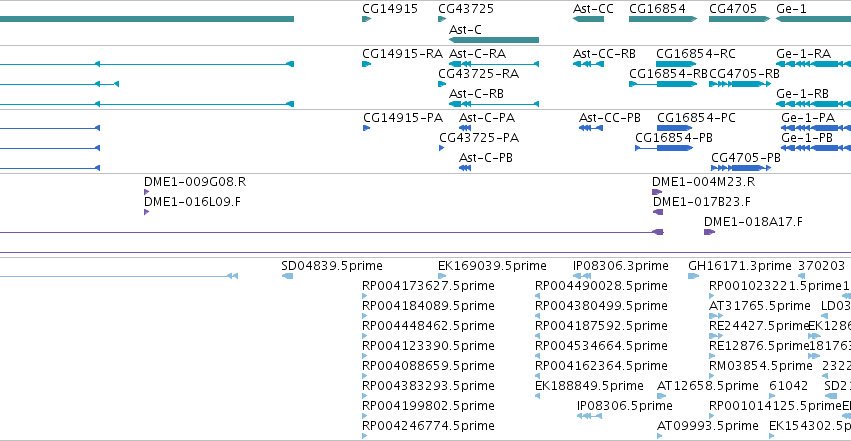Select EST IP08306.3prime
Screen dimensions: 851x441
click(582, 276)
